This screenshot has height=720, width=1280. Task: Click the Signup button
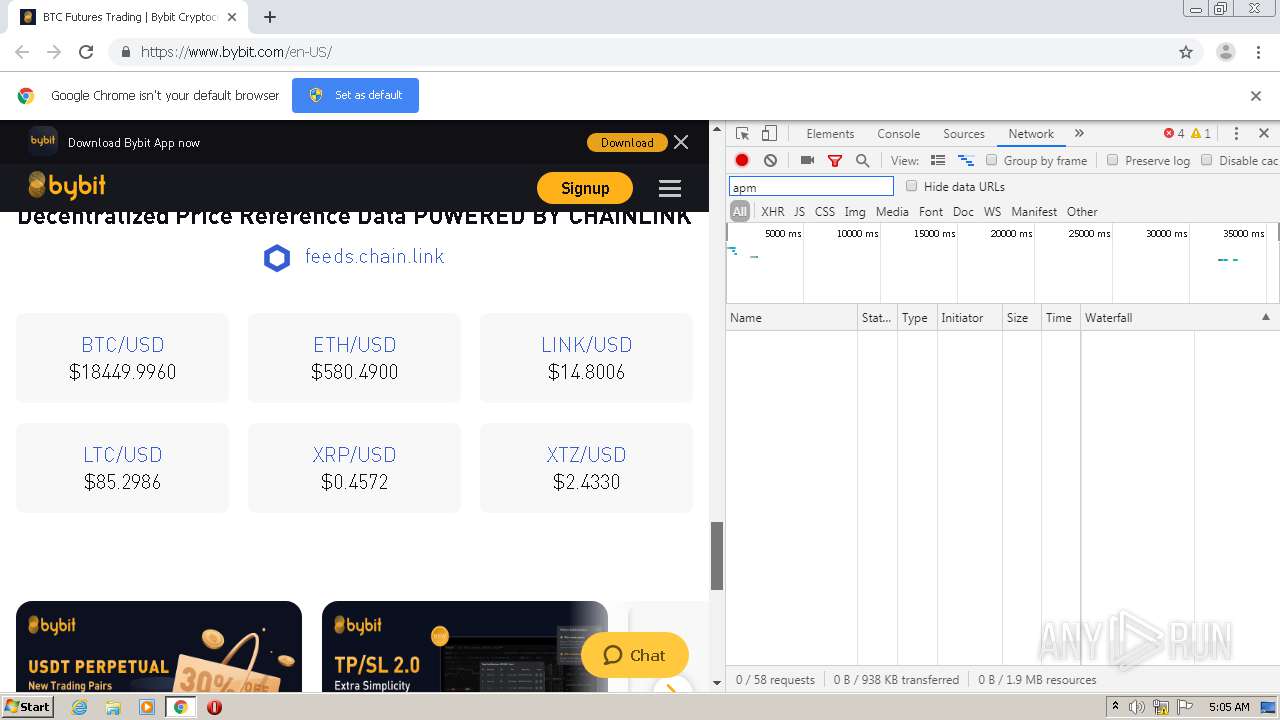click(585, 188)
